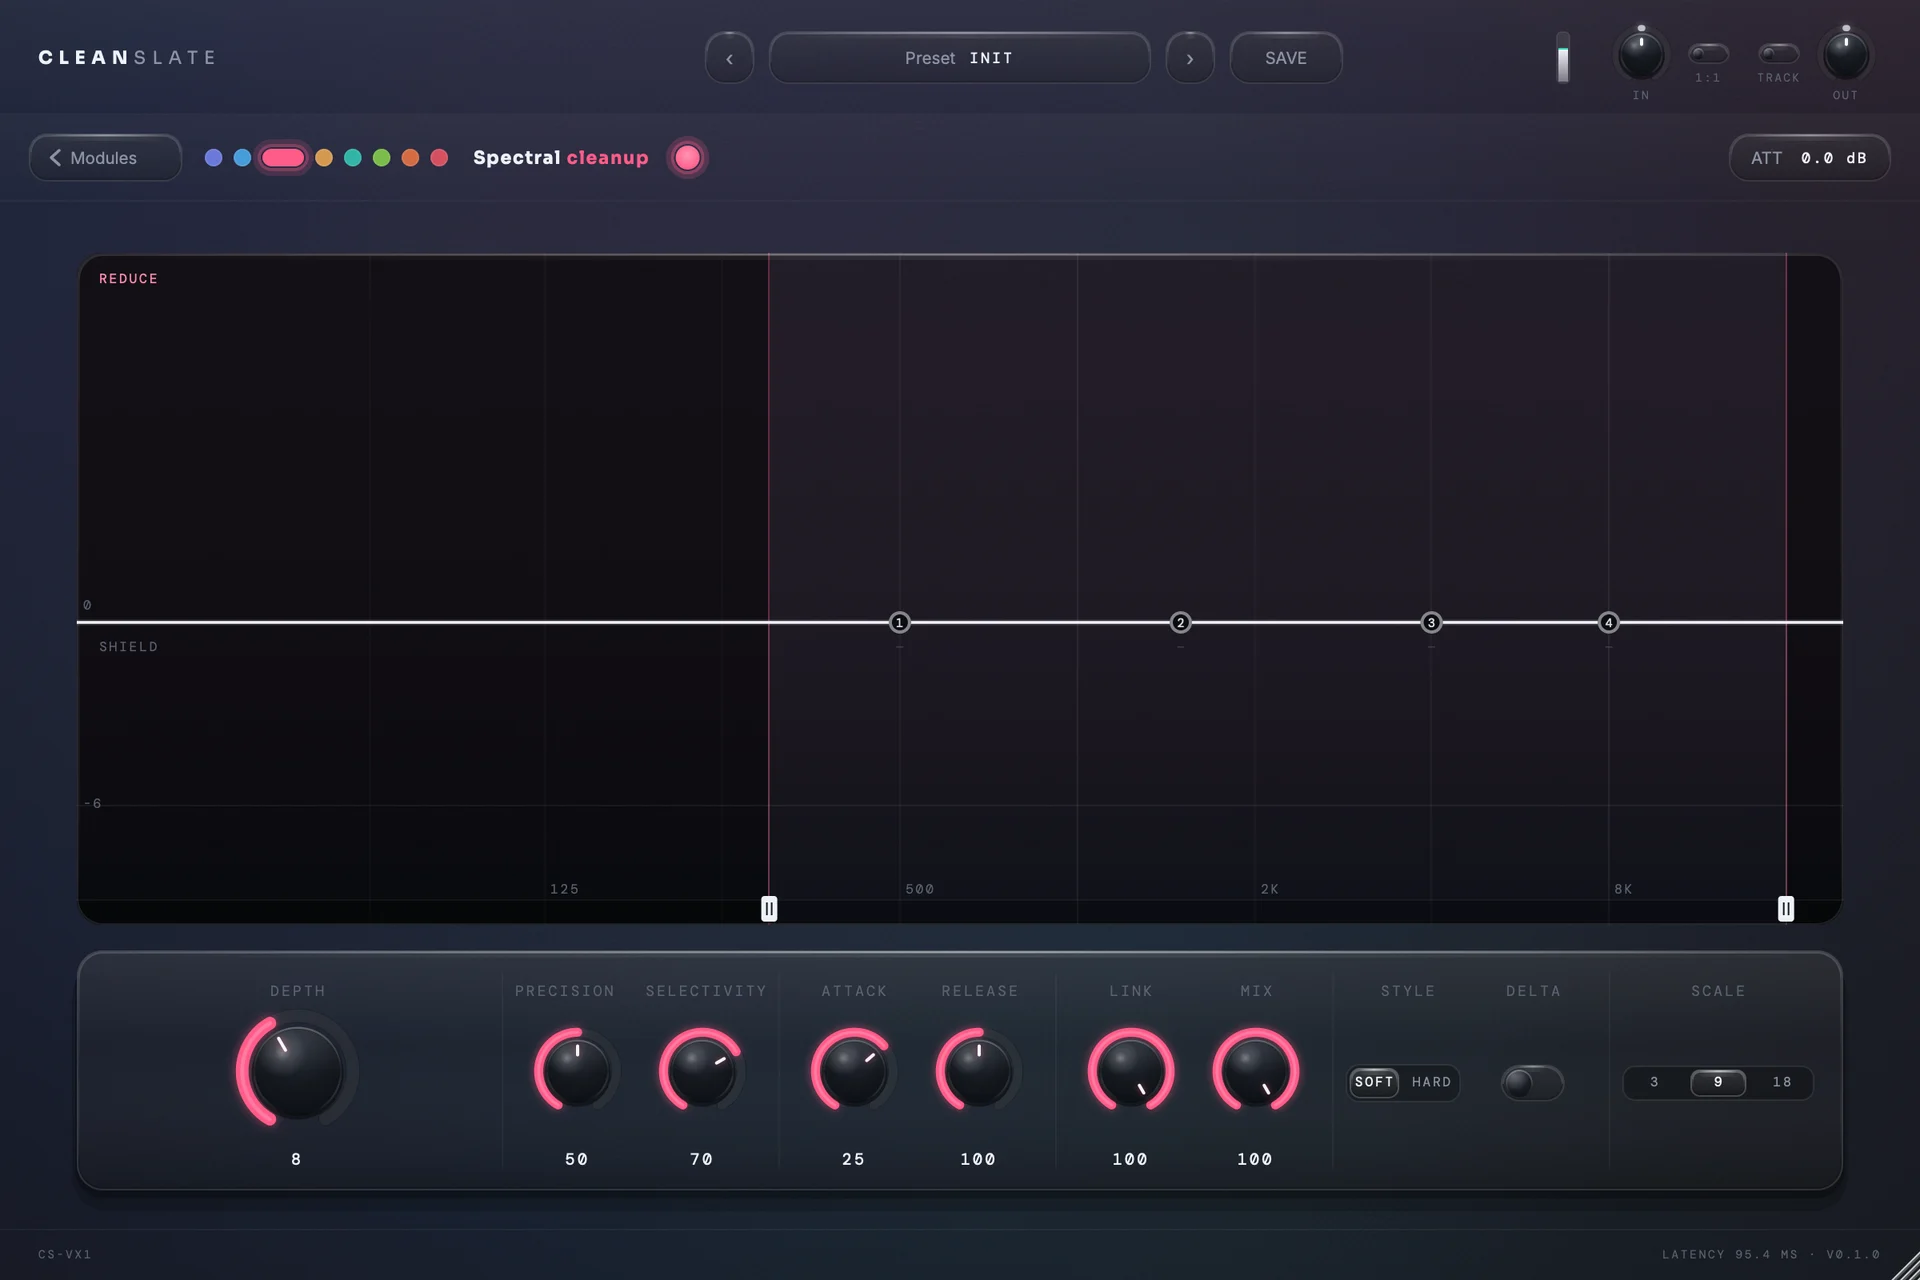1920x1280 pixels.
Task: Click the SELECTIVITY knob
Action: [702, 1071]
